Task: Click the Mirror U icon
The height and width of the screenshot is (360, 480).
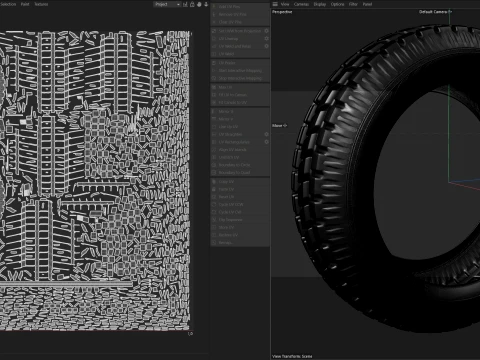Action: tap(214, 111)
